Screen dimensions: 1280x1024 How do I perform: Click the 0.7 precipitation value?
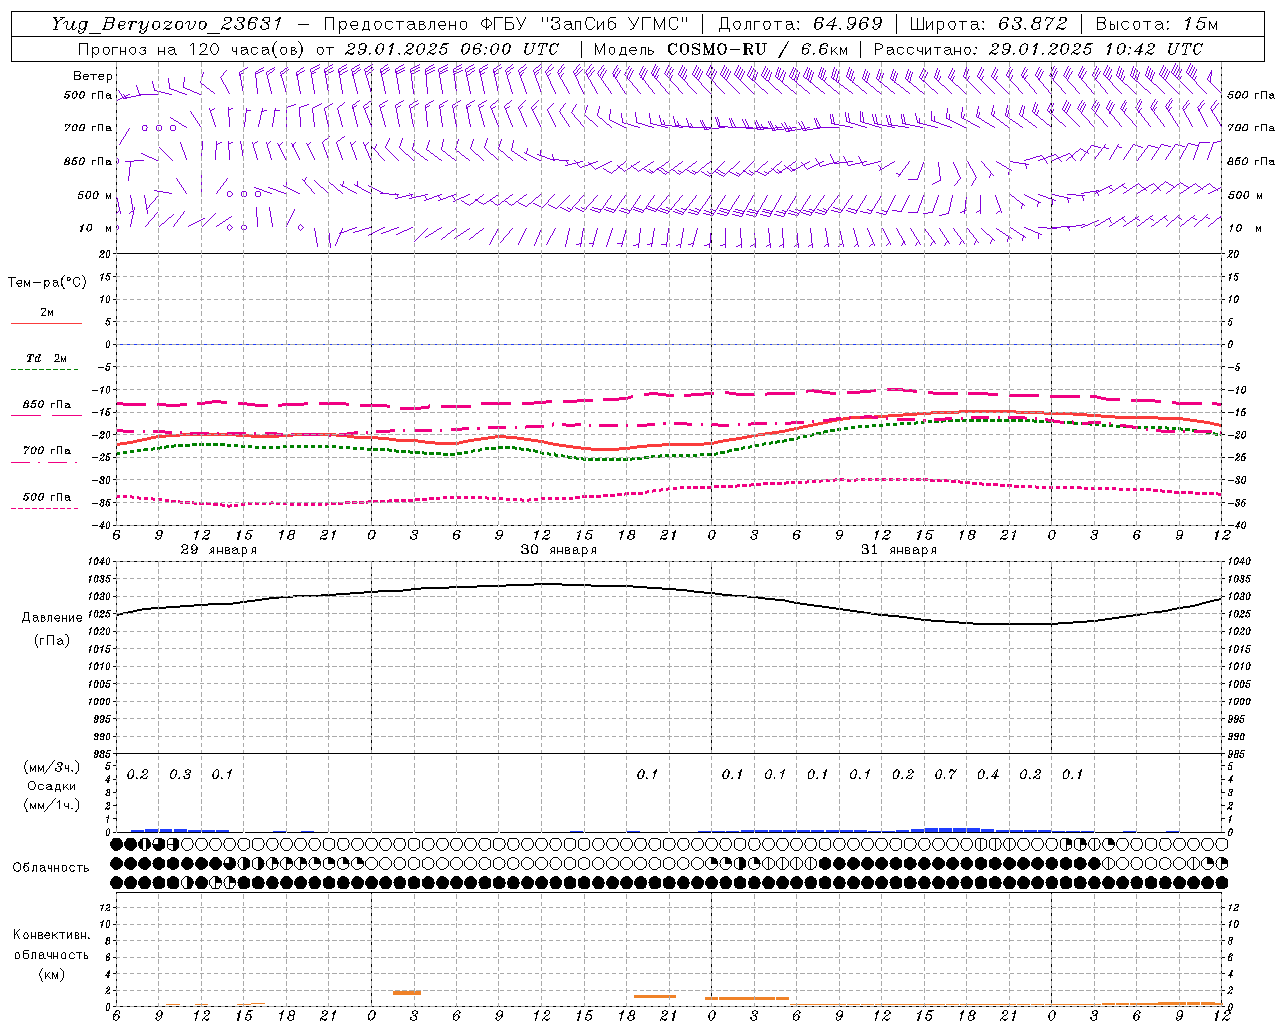point(945,774)
